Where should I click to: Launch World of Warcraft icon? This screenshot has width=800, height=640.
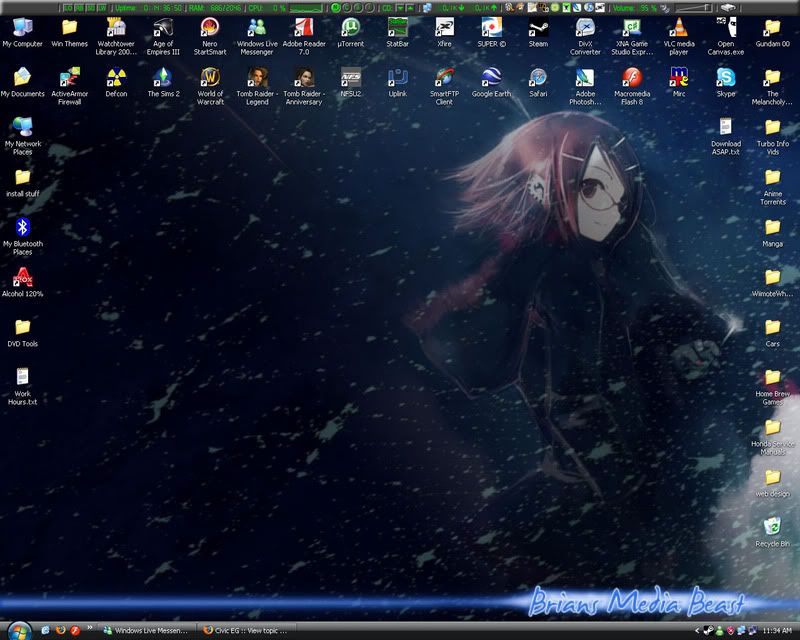pos(210,86)
